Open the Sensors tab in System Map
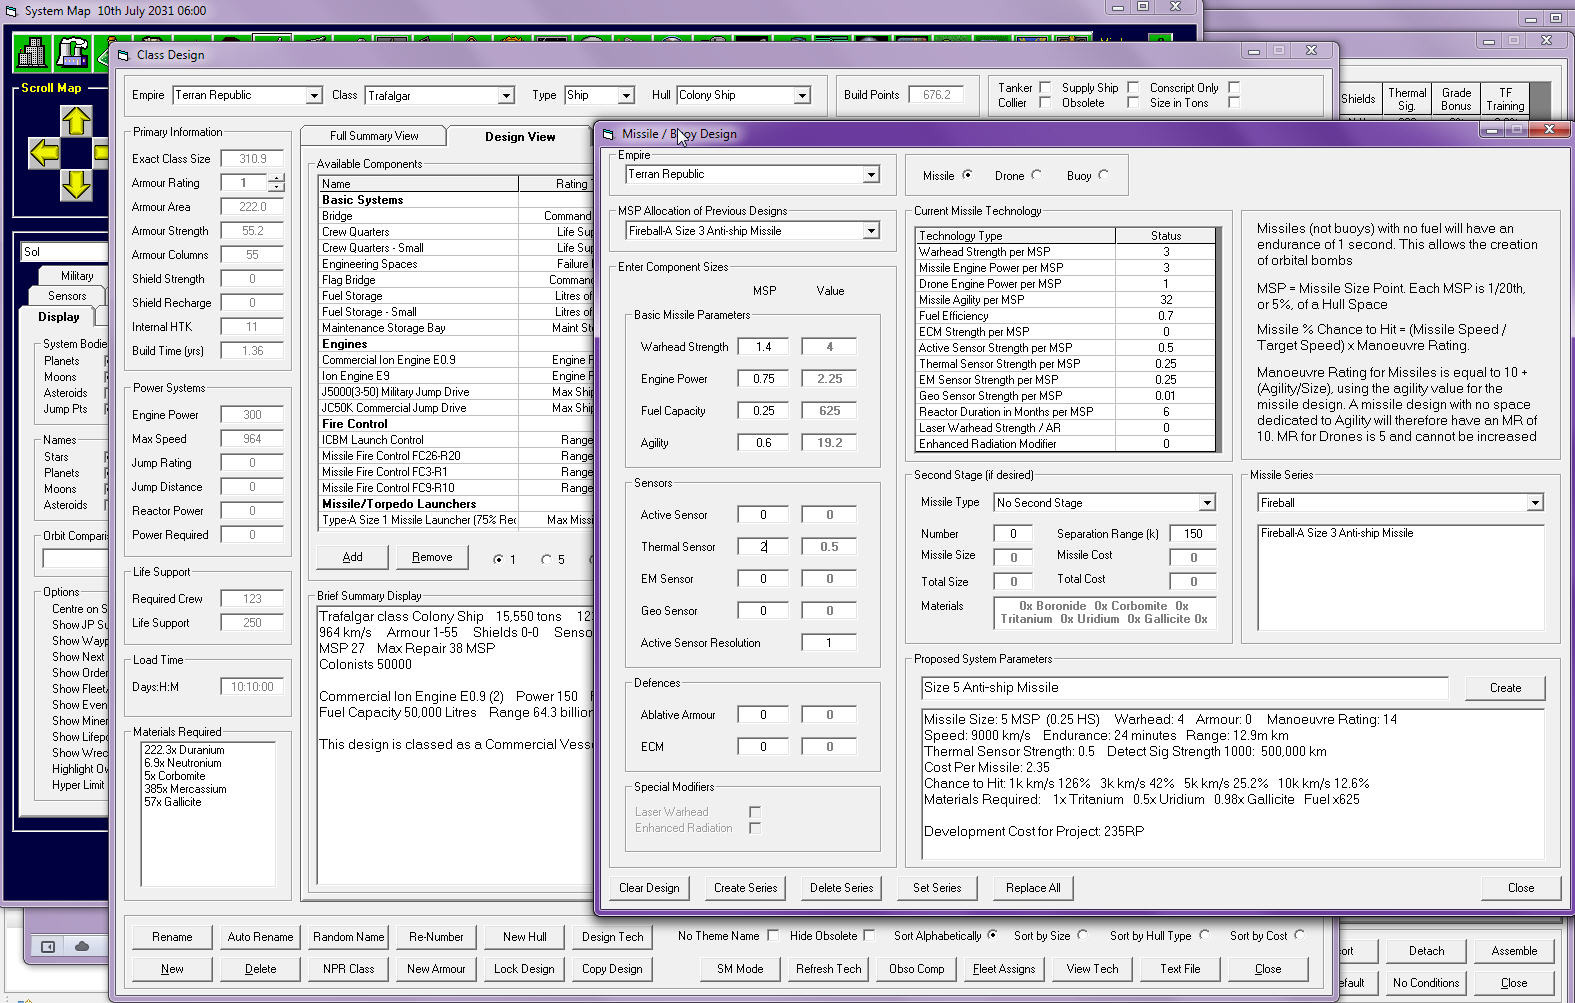Screen dimensions: 1575x1003 [67, 296]
